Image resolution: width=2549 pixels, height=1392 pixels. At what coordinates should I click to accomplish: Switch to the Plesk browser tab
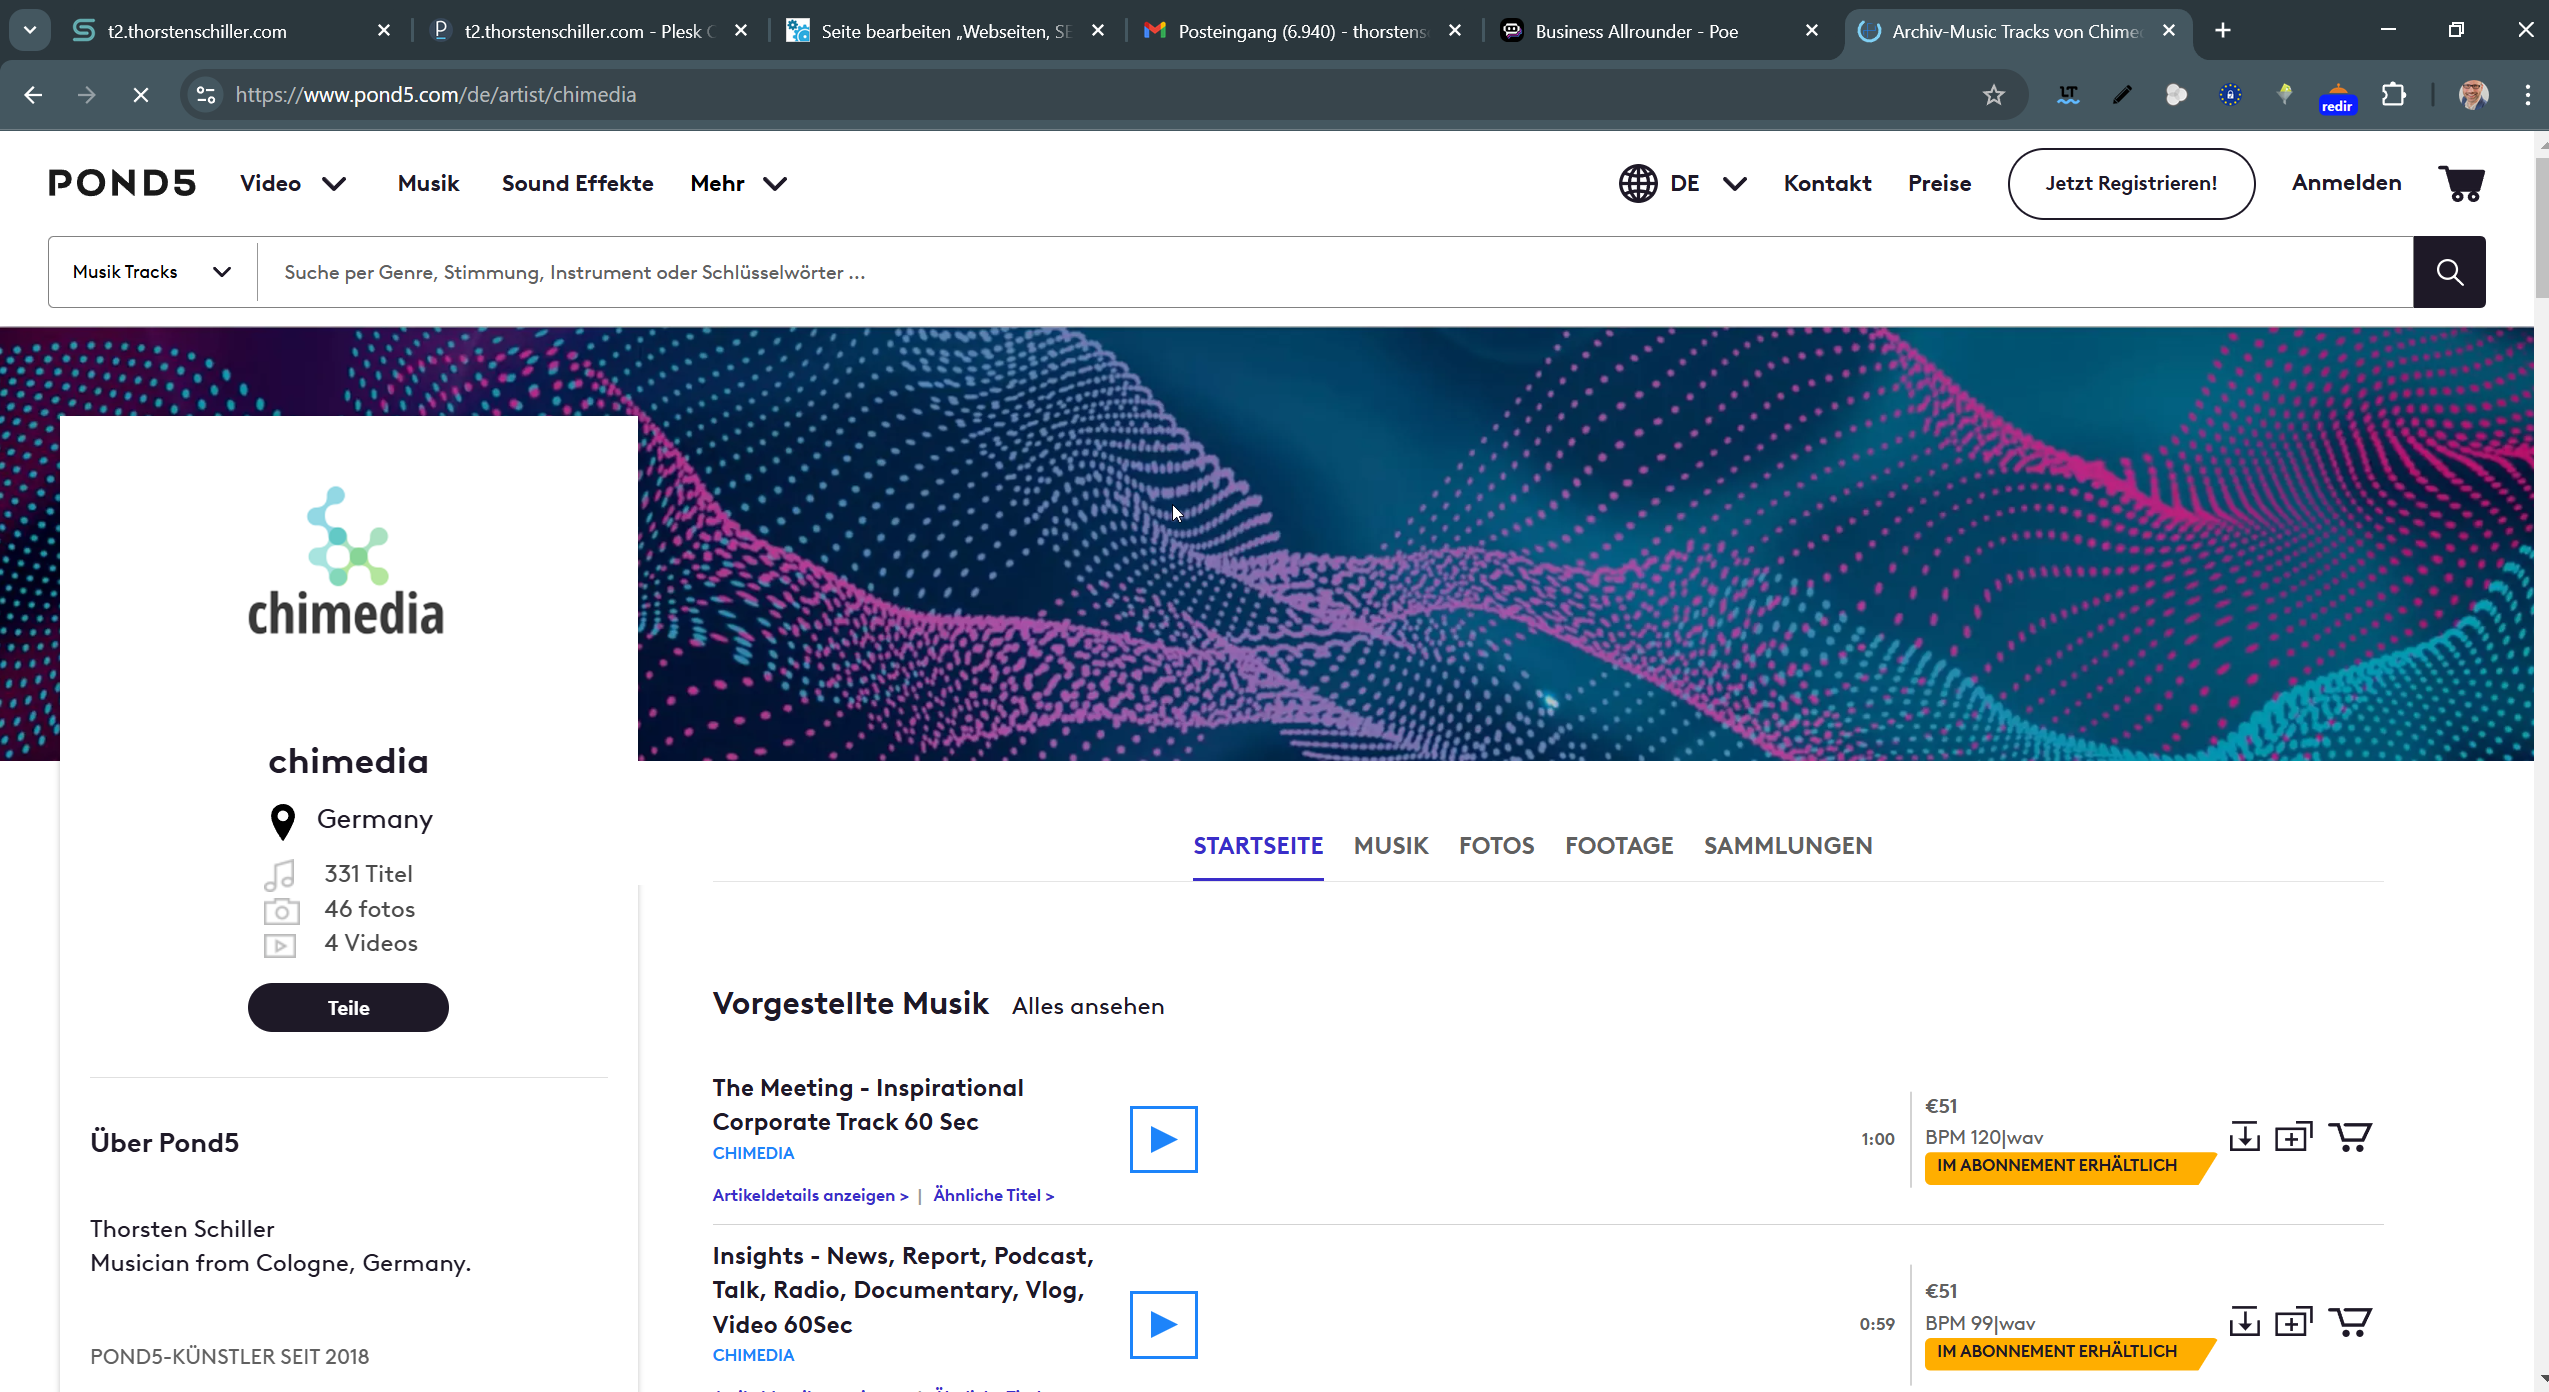point(590,31)
